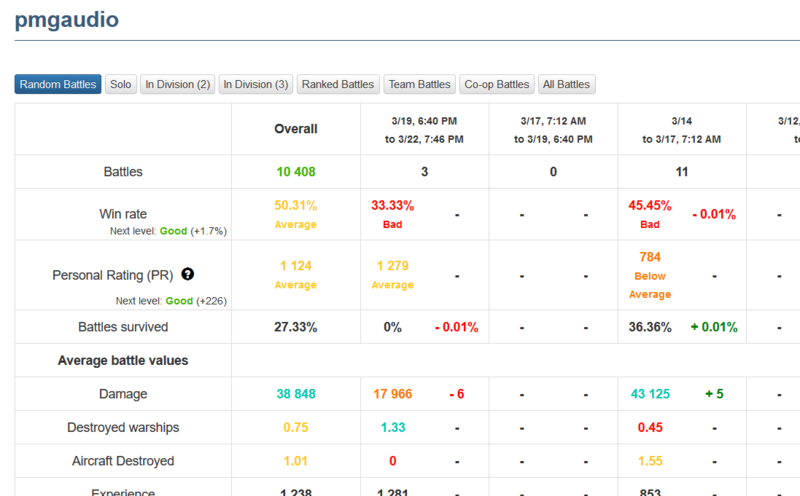
Task: Click the Destroyed warships row label
Action: (x=123, y=428)
